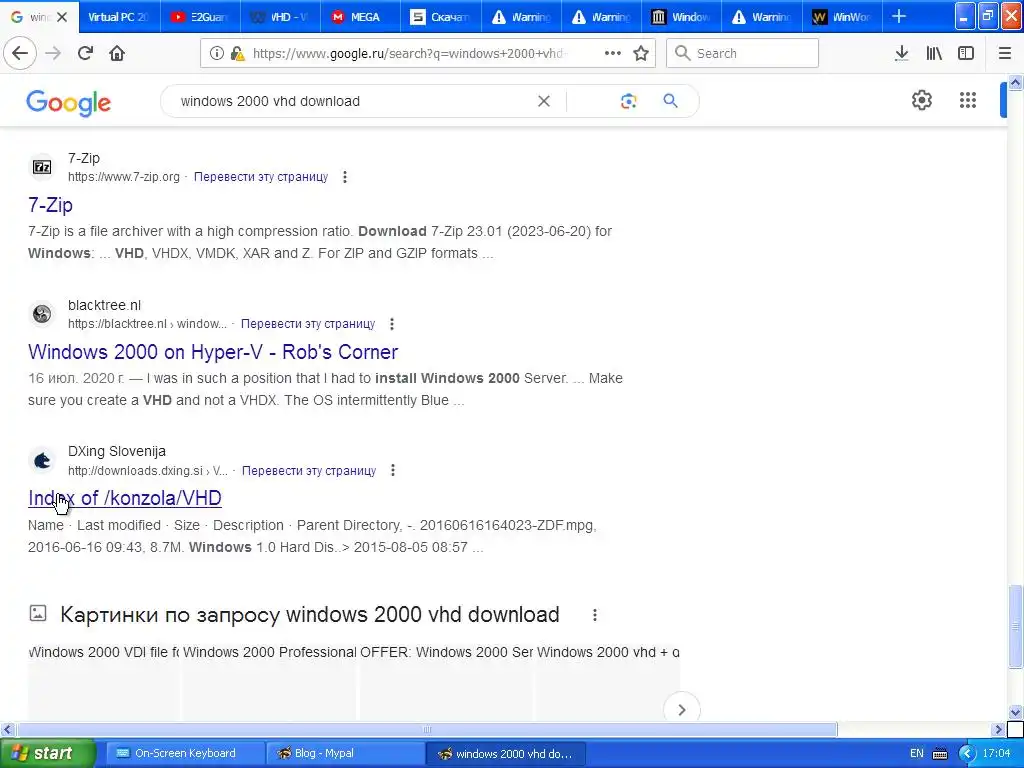Switch to the VHD tab

[x=280, y=17]
